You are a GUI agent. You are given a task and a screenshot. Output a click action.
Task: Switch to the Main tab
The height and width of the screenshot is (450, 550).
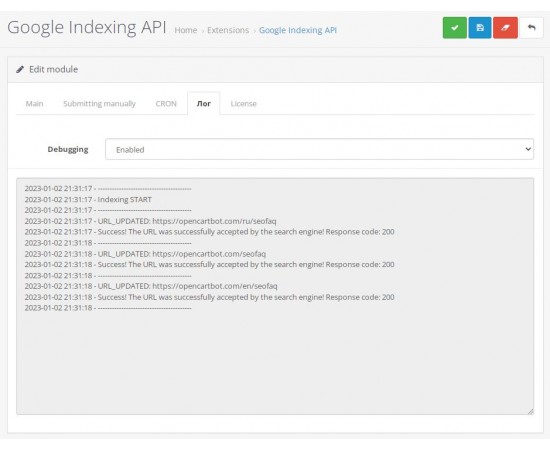click(x=34, y=103)
